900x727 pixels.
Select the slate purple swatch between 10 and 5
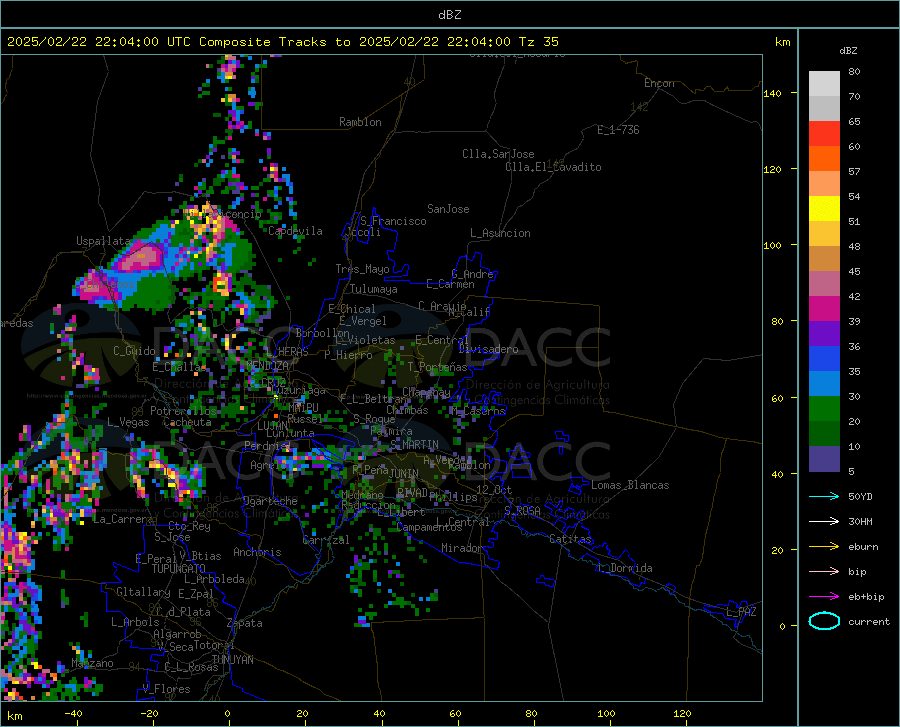[824, 459]
